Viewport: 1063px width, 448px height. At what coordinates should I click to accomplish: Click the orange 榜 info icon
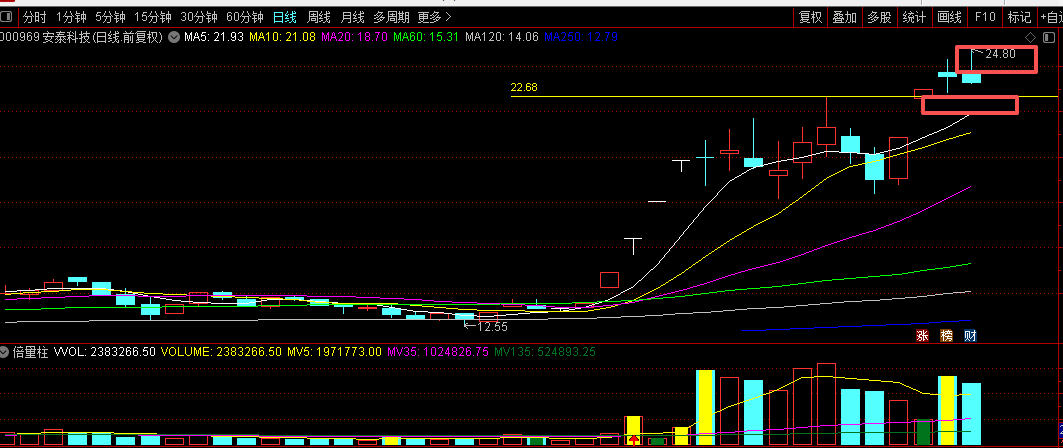pos(946,335)
